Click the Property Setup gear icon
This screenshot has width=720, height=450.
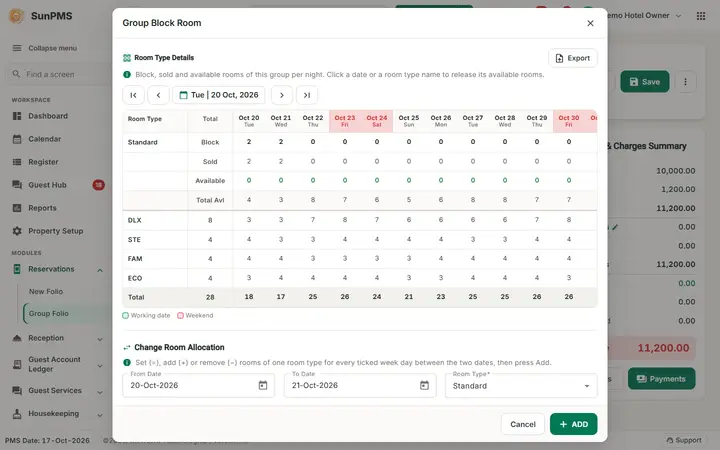[17, 231]
